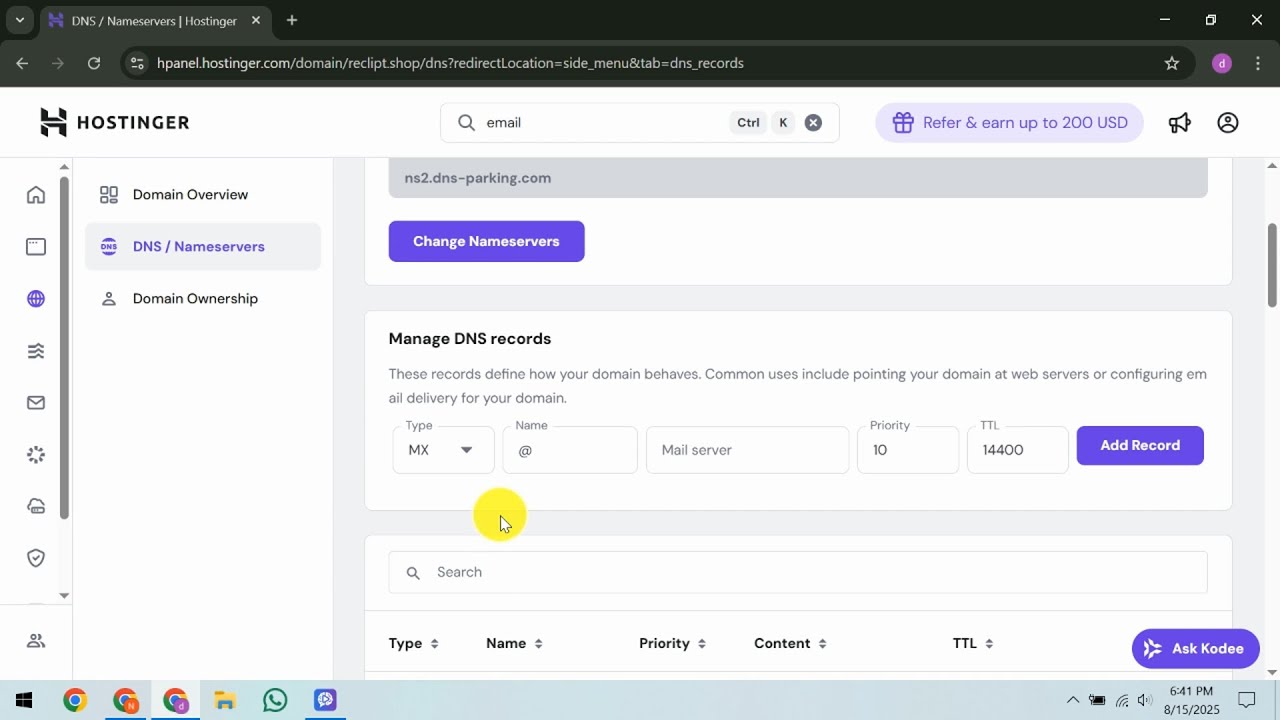Viewport: 1280px width, 720px height.
Task: Click the page vertical scrollbar thumb
Action: pos(1272,265)
